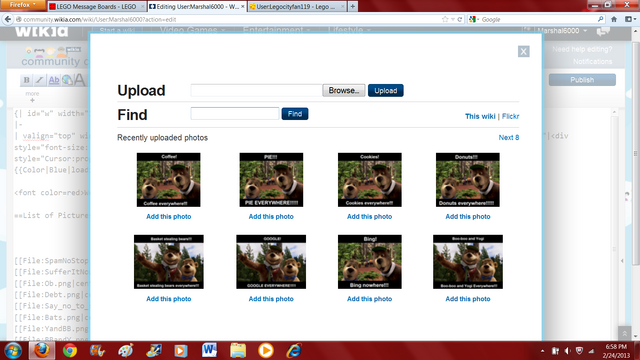Add this photo under Boo-boo and Yogi
The width and height of the screenshot is (640, 360).
(x=468, y=299)
